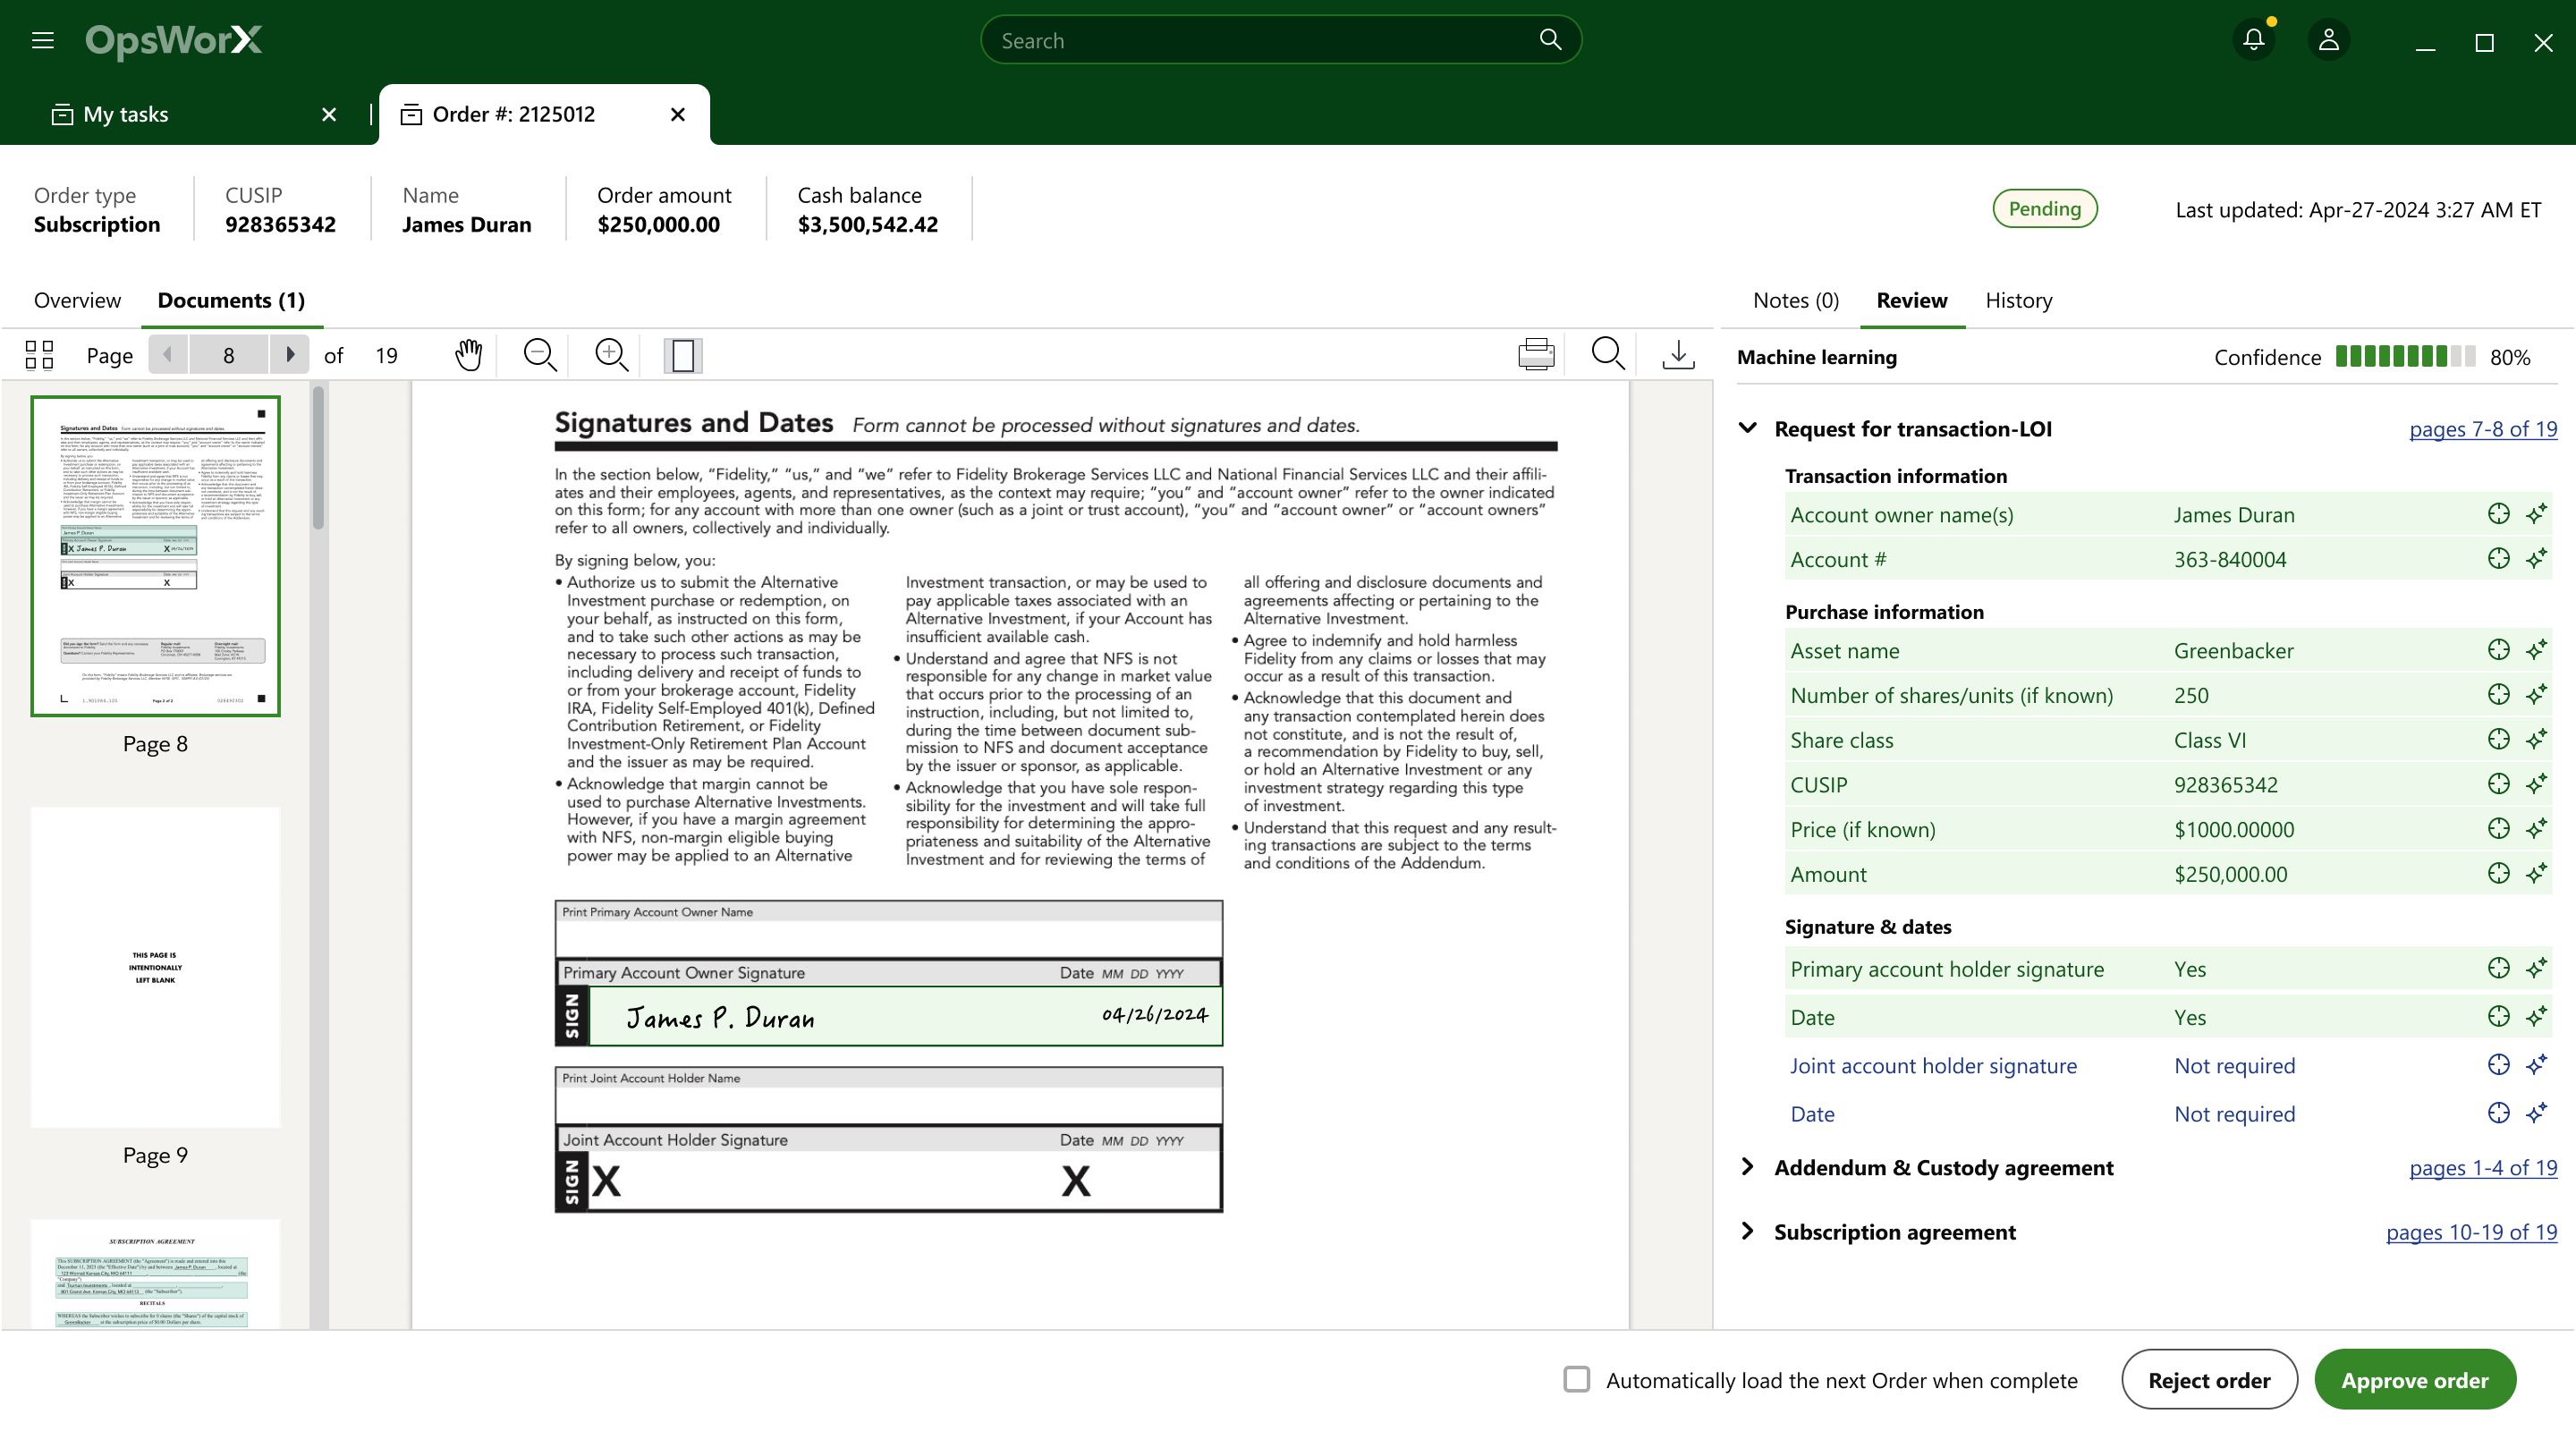Check automatically load next Order checkbox
The image size is (2576, 1431).
click(1577, 1379)
